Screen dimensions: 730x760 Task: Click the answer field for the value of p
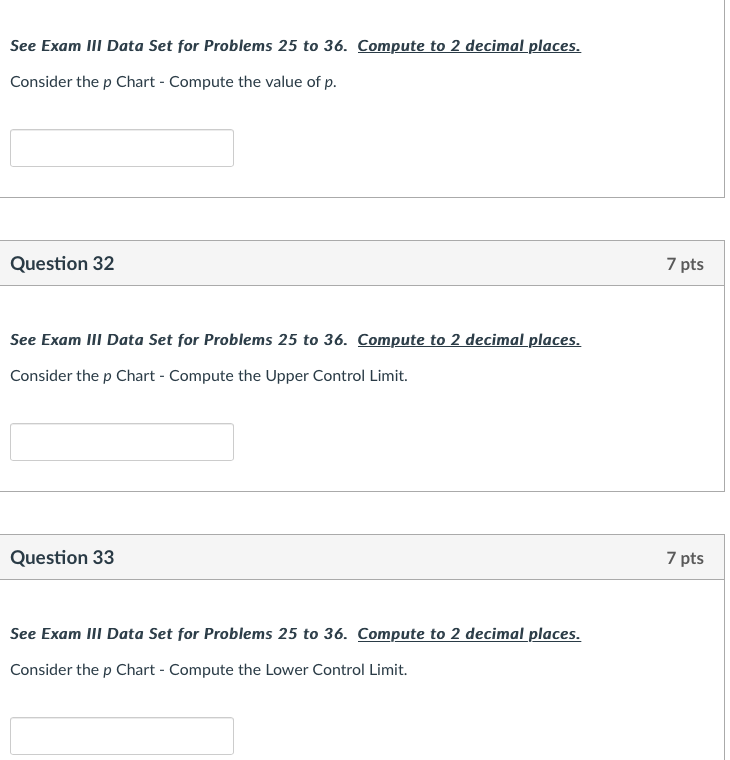[x=122, y=148]
